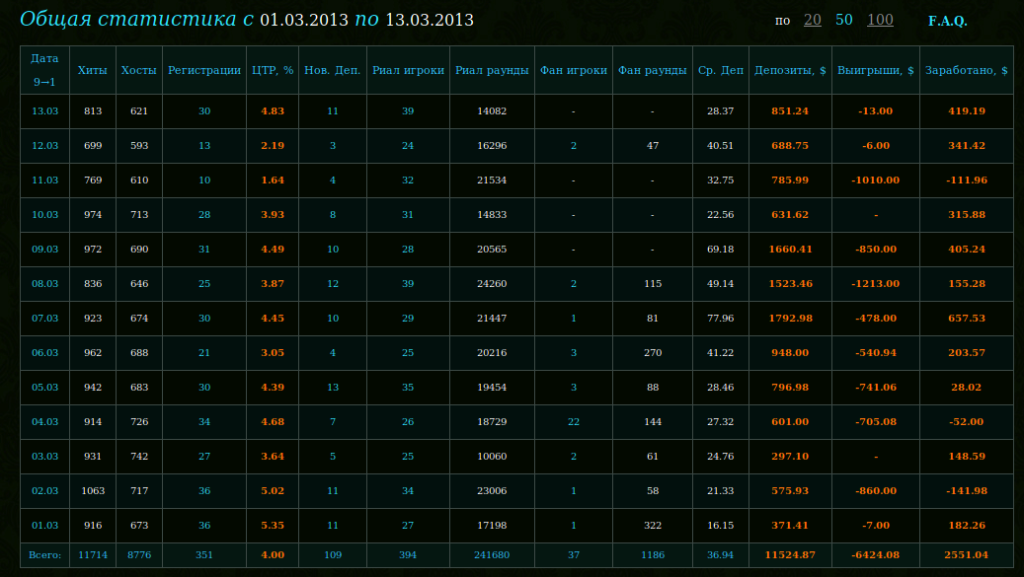Click fan players value 22 in 04.03 row
1024x577 pixels.
(x=573, y=422)
